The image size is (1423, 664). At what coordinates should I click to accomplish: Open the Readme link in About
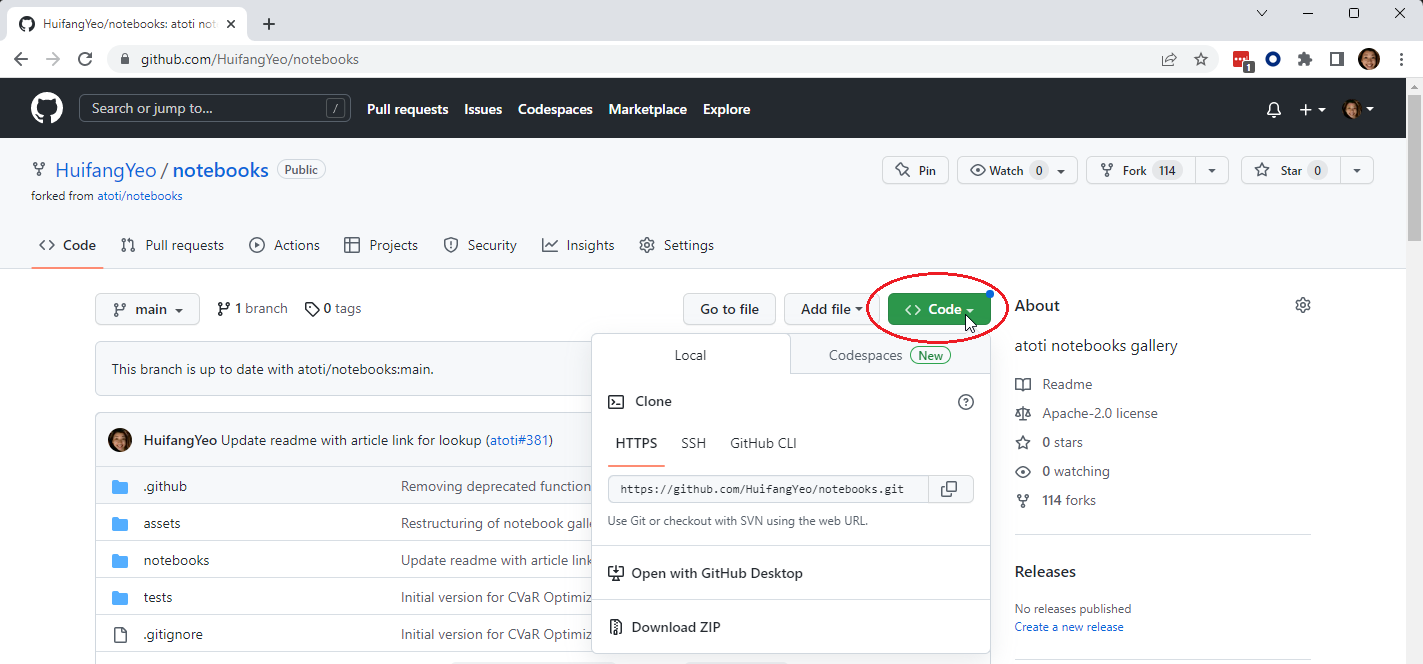[1067, 385]
